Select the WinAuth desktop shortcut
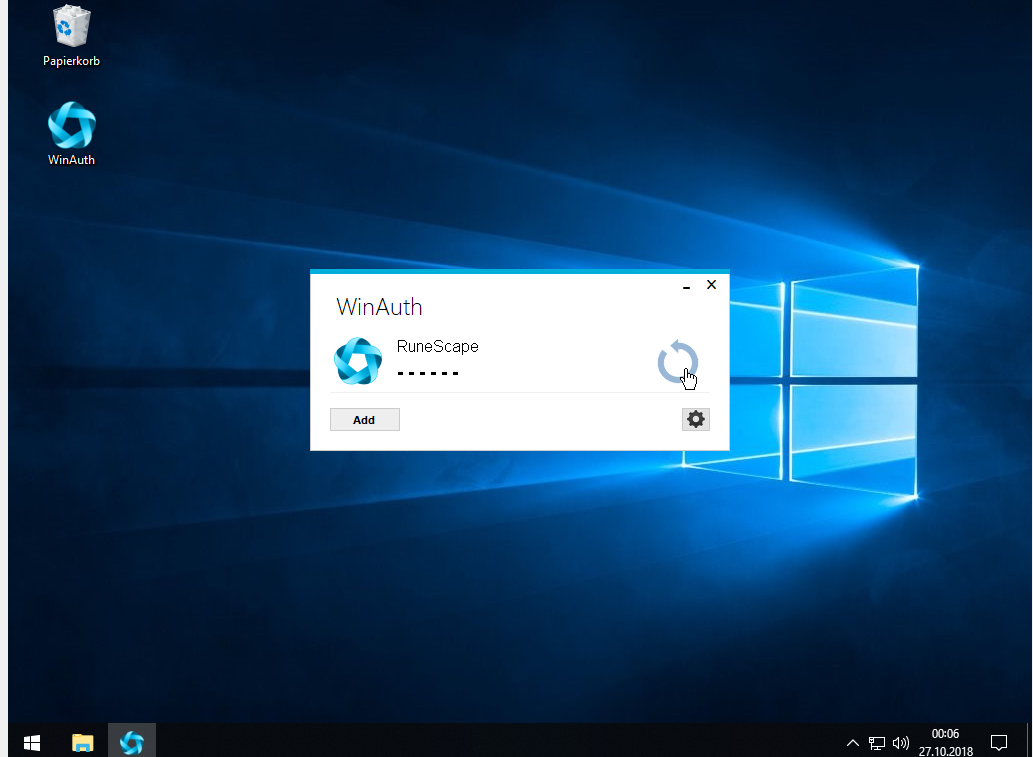 [x=71, y=133]
